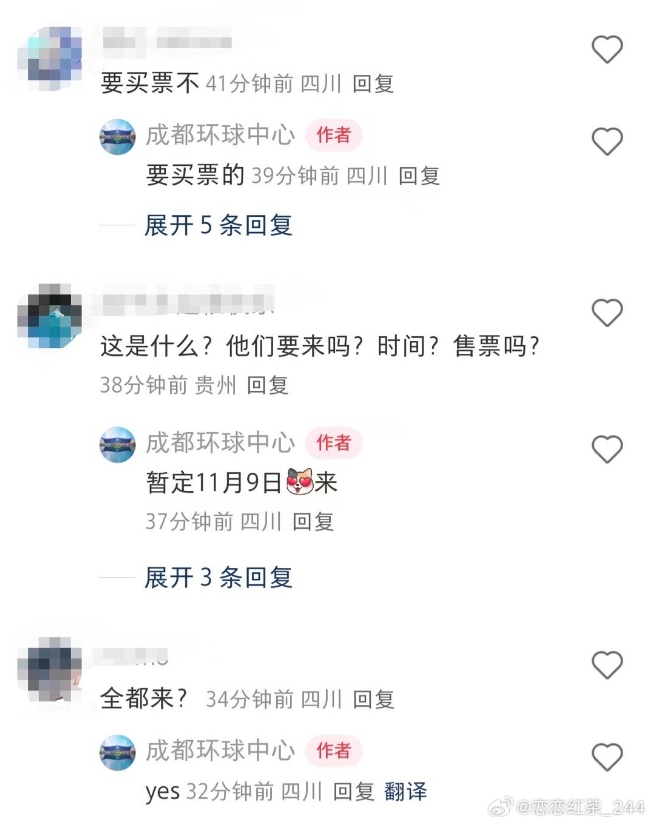Reply to the comment from 贵州

267,386
